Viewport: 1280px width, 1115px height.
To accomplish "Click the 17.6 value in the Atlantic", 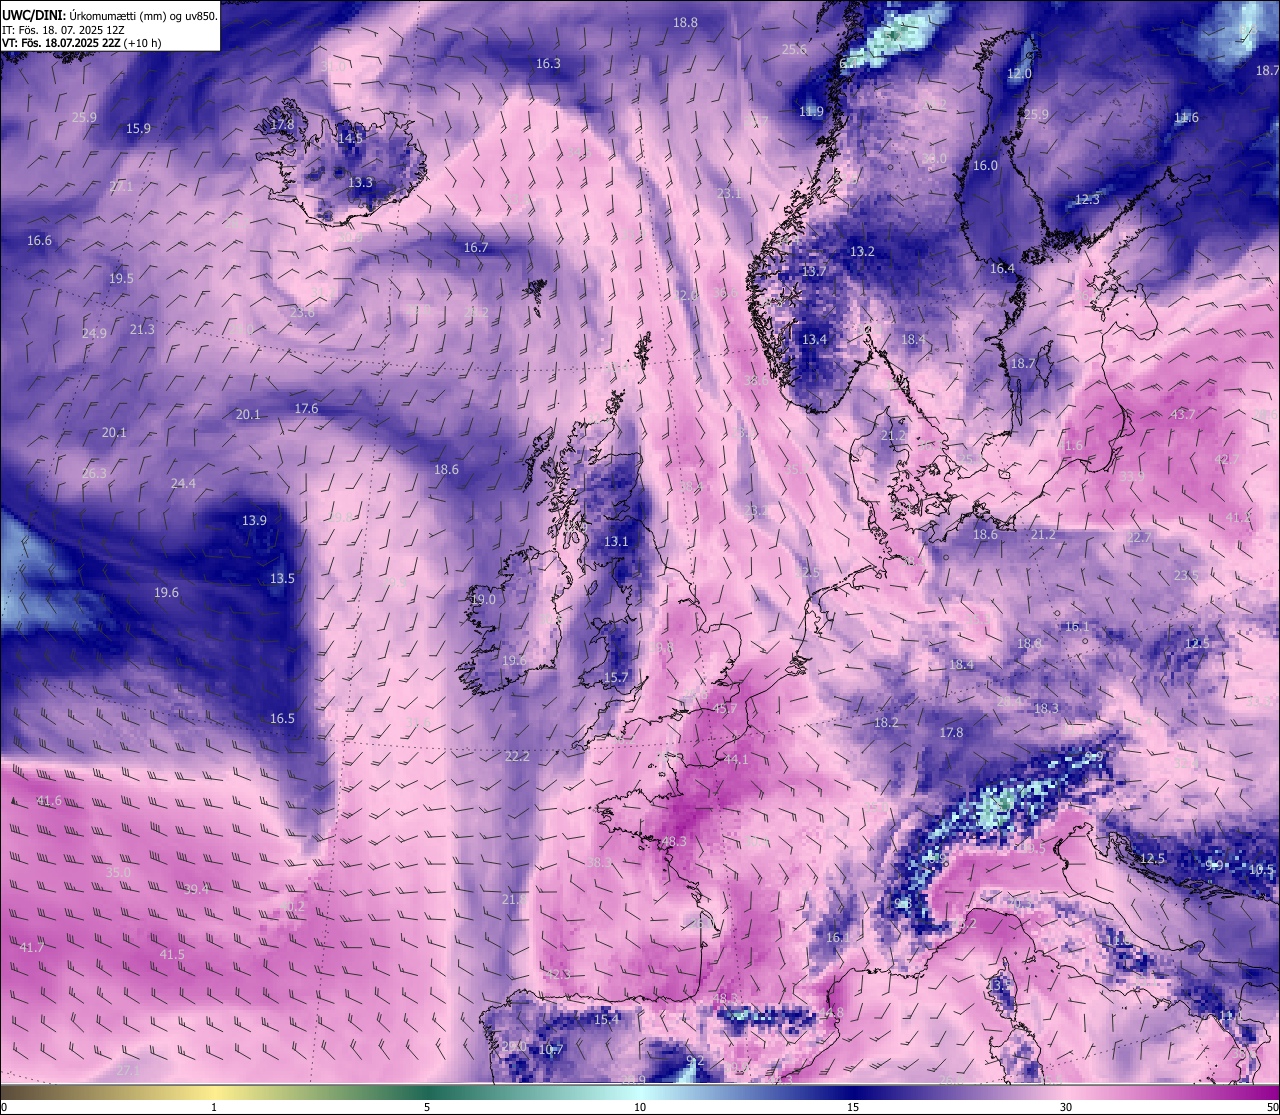I will coord(306,409).
